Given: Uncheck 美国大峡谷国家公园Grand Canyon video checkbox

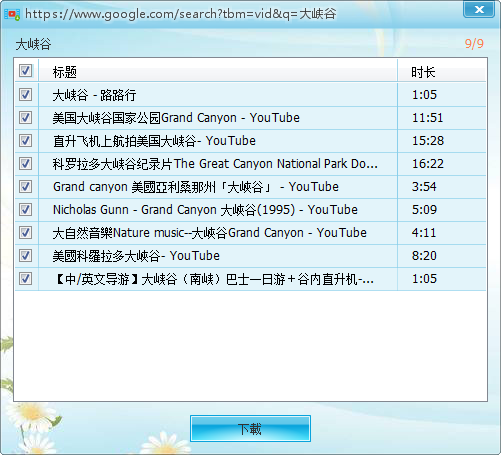Looking at the screenshot, I should pos(25,118).
